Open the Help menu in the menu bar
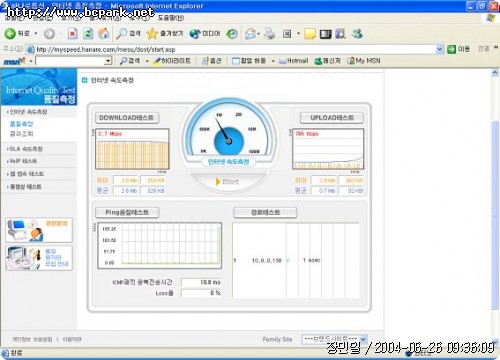This screenshot has width=500, height=360. click(x=171, y=18)
